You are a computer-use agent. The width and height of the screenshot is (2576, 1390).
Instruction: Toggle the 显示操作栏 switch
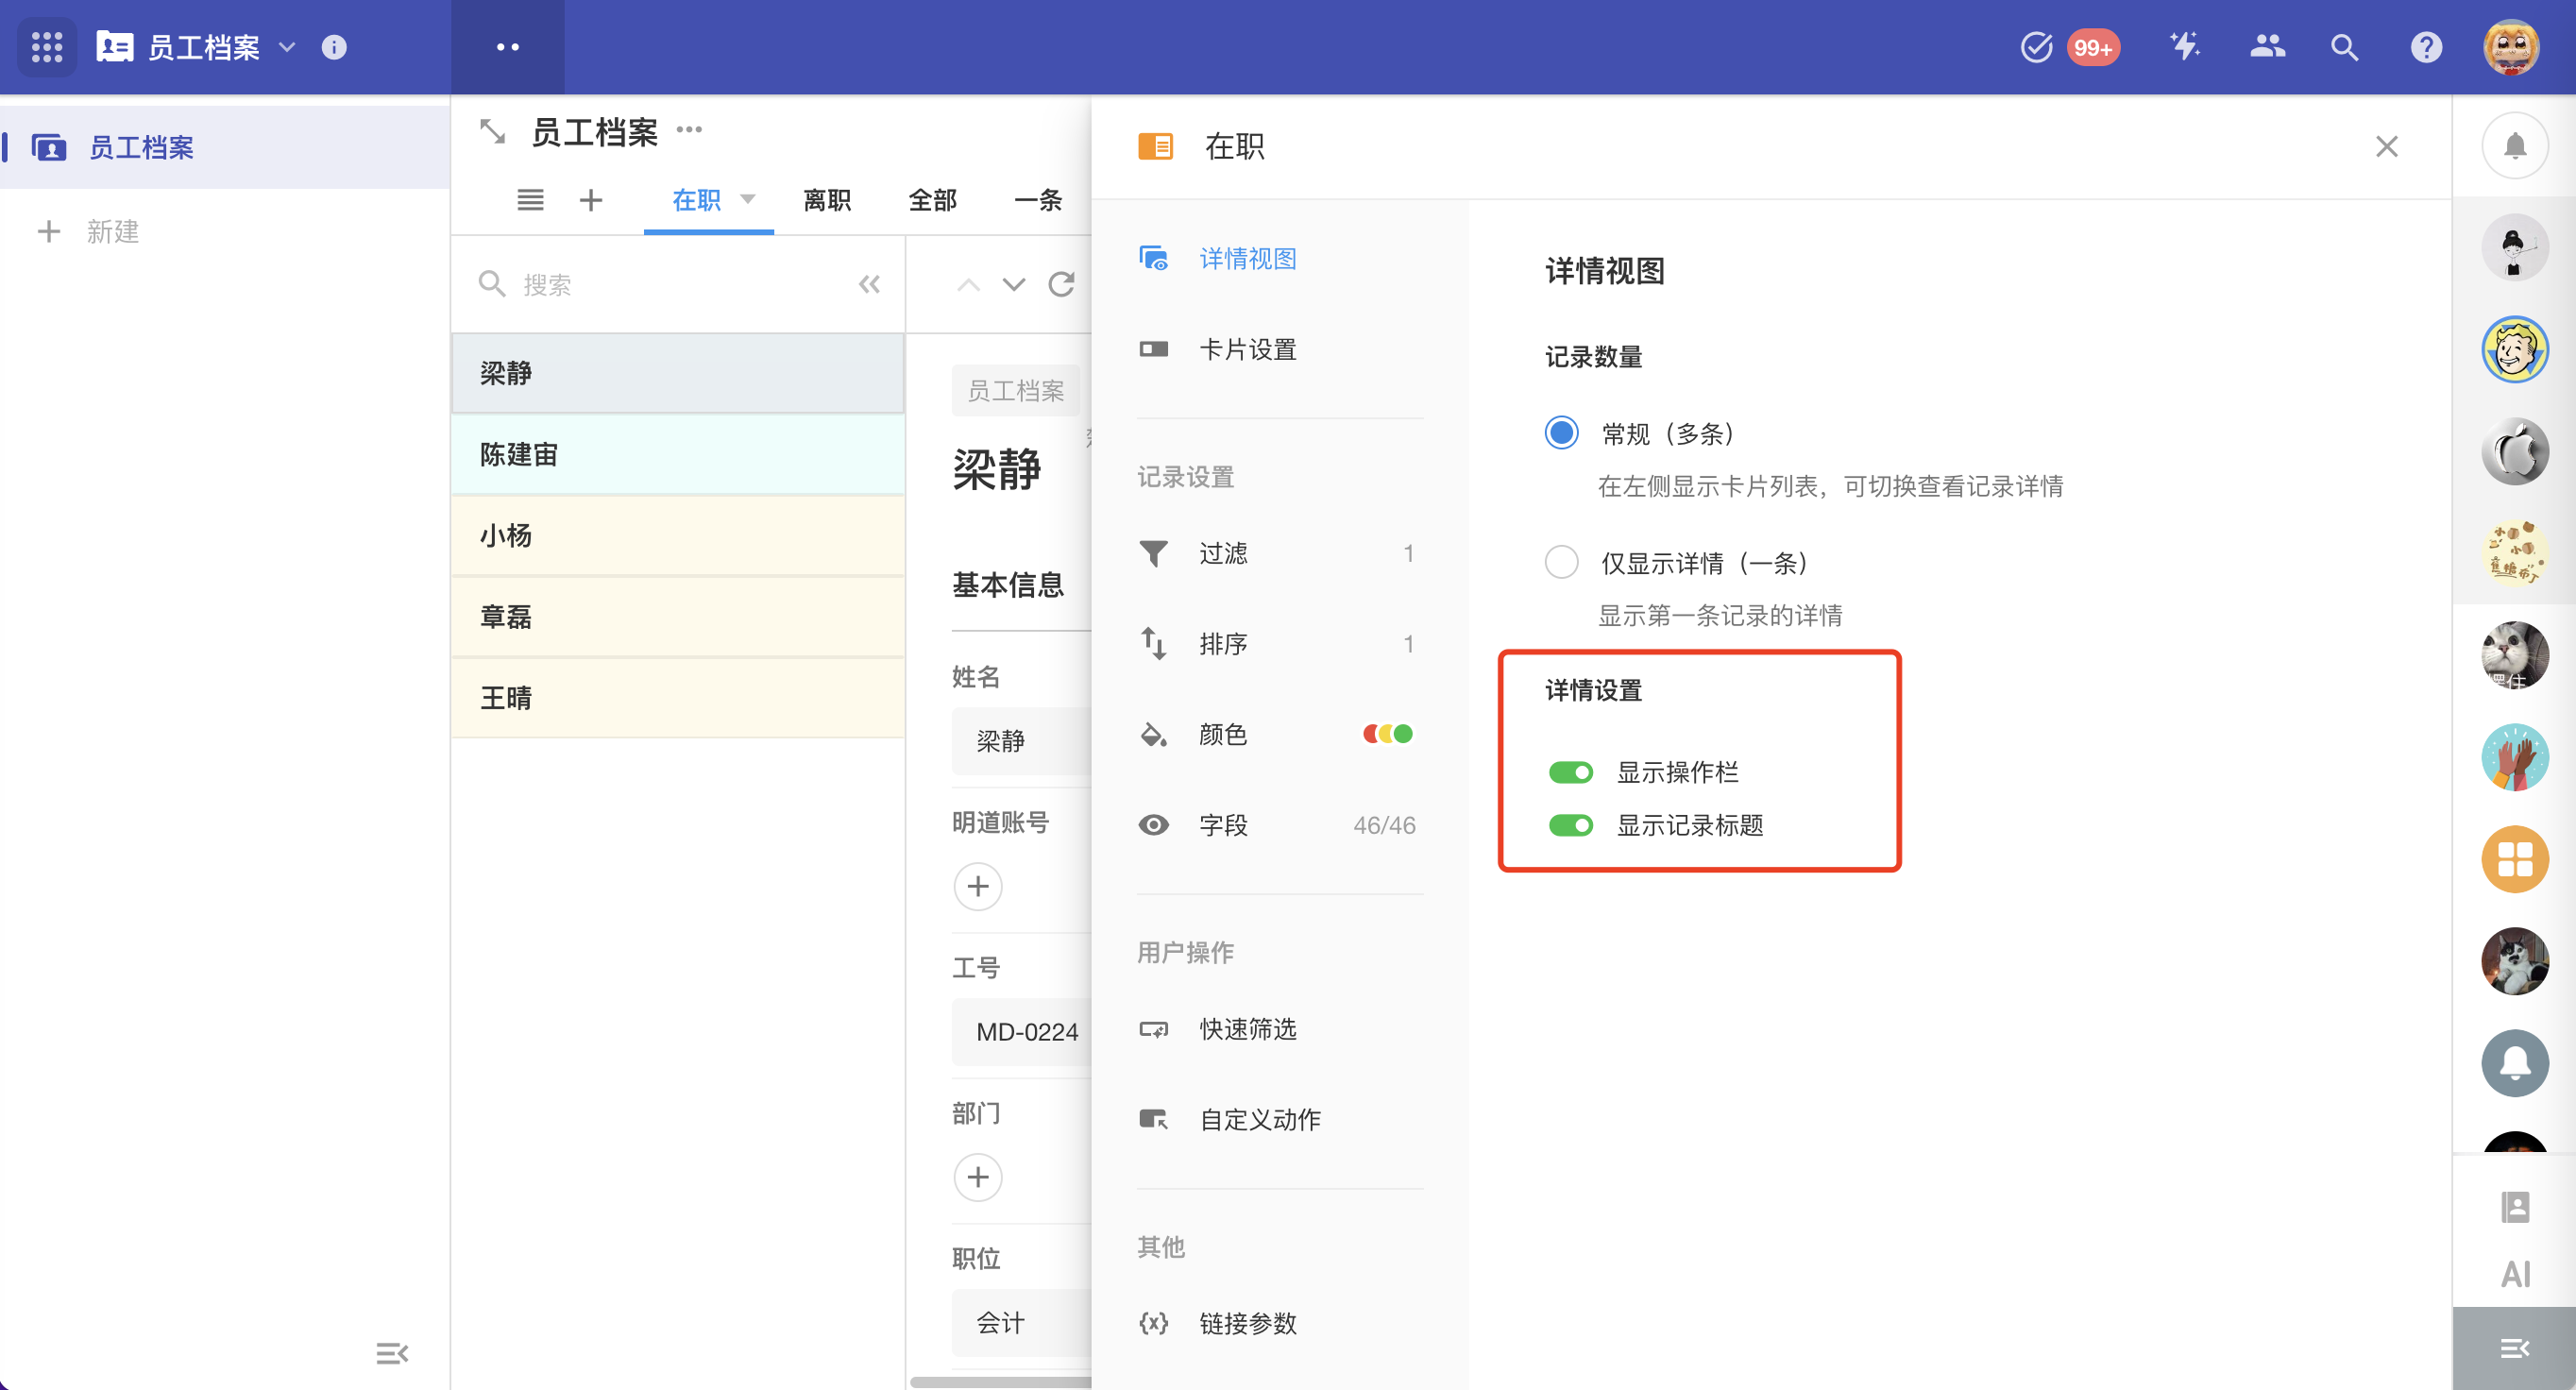(1570, 772)
